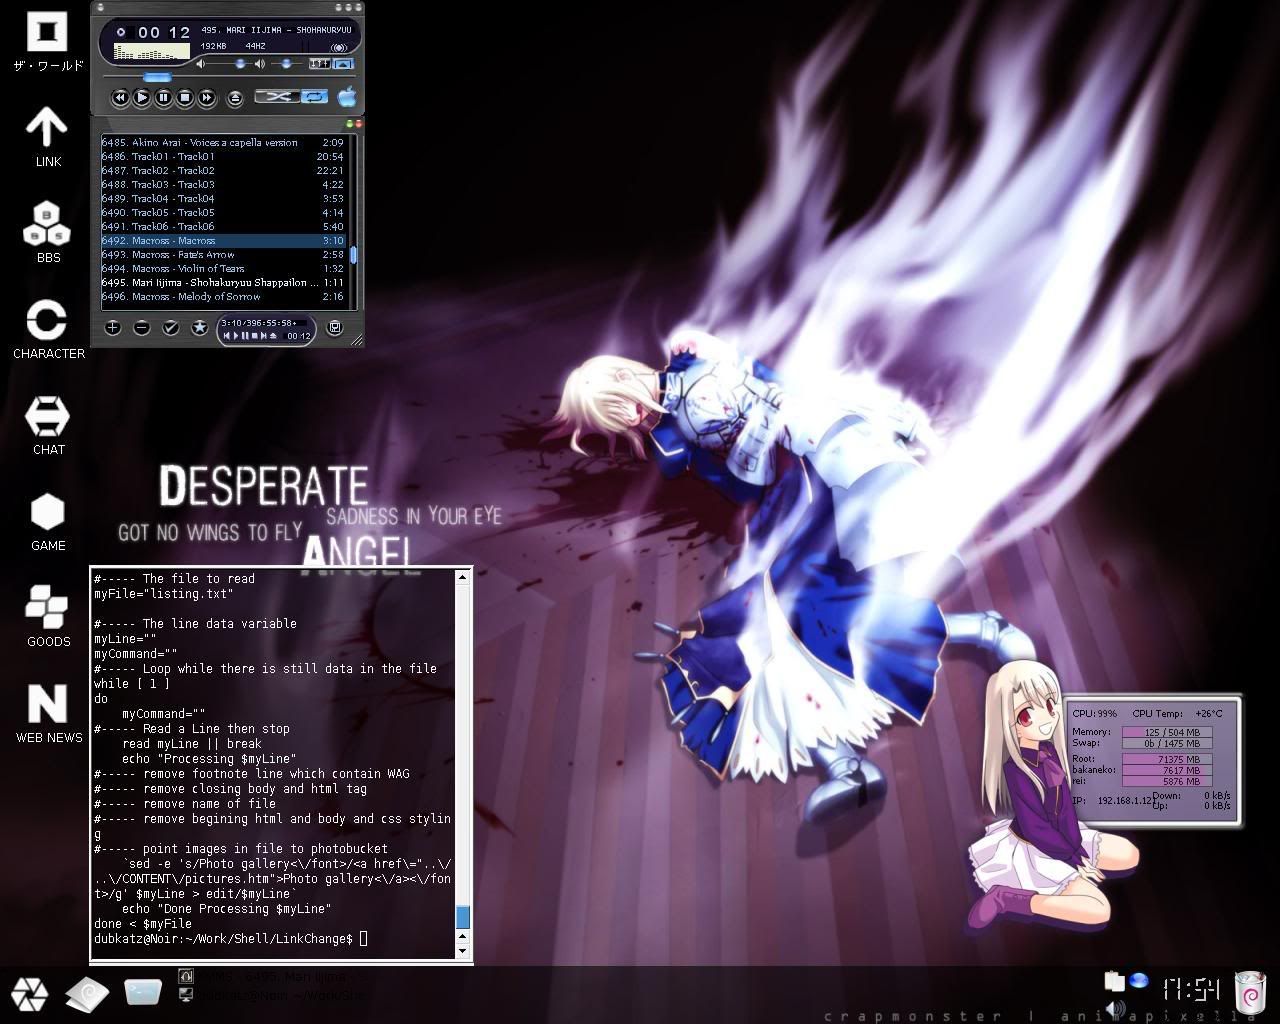Image resolution: width=1280 pixels, height=1024 pixels.
Task: Click the terminal scroll up arrow
Action: (462, 577)
